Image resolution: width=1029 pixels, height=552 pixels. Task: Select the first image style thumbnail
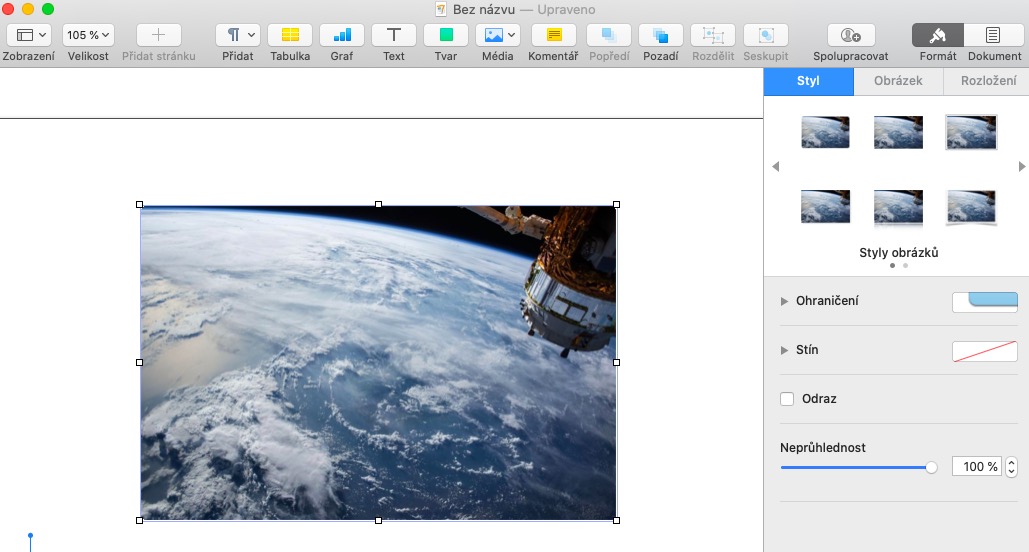[x=825, y=132]
